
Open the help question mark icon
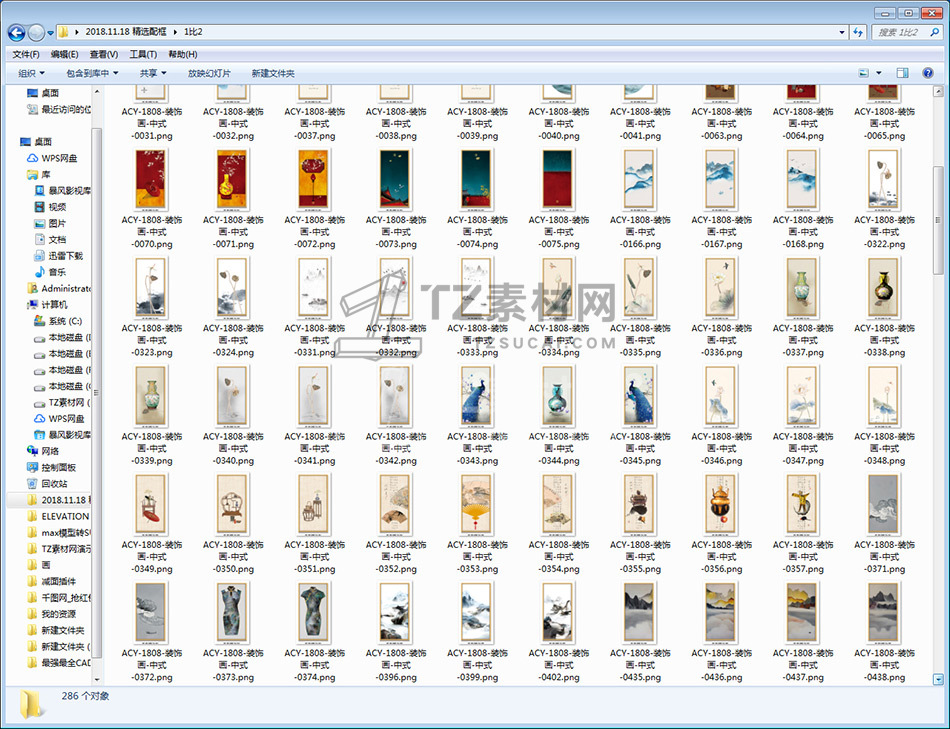coord(928,73)
